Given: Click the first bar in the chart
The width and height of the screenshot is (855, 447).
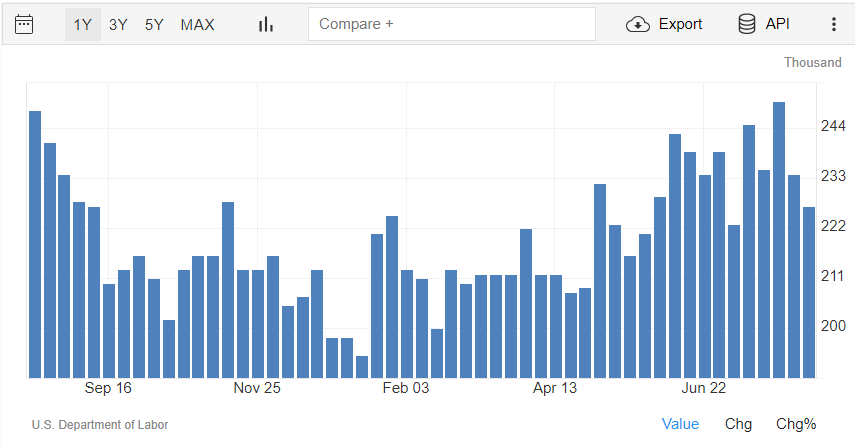Looking at the screenshot, I should click(x=35, y=245).
